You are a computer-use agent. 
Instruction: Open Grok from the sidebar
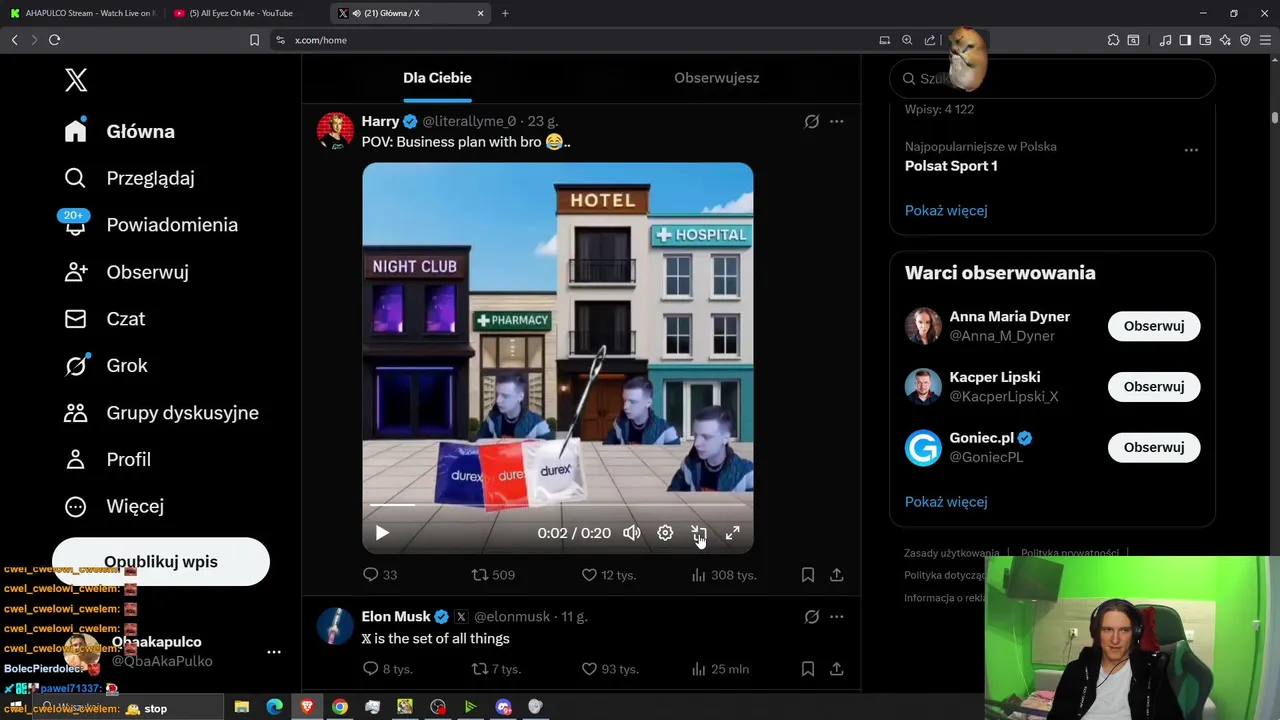[105, 366]
